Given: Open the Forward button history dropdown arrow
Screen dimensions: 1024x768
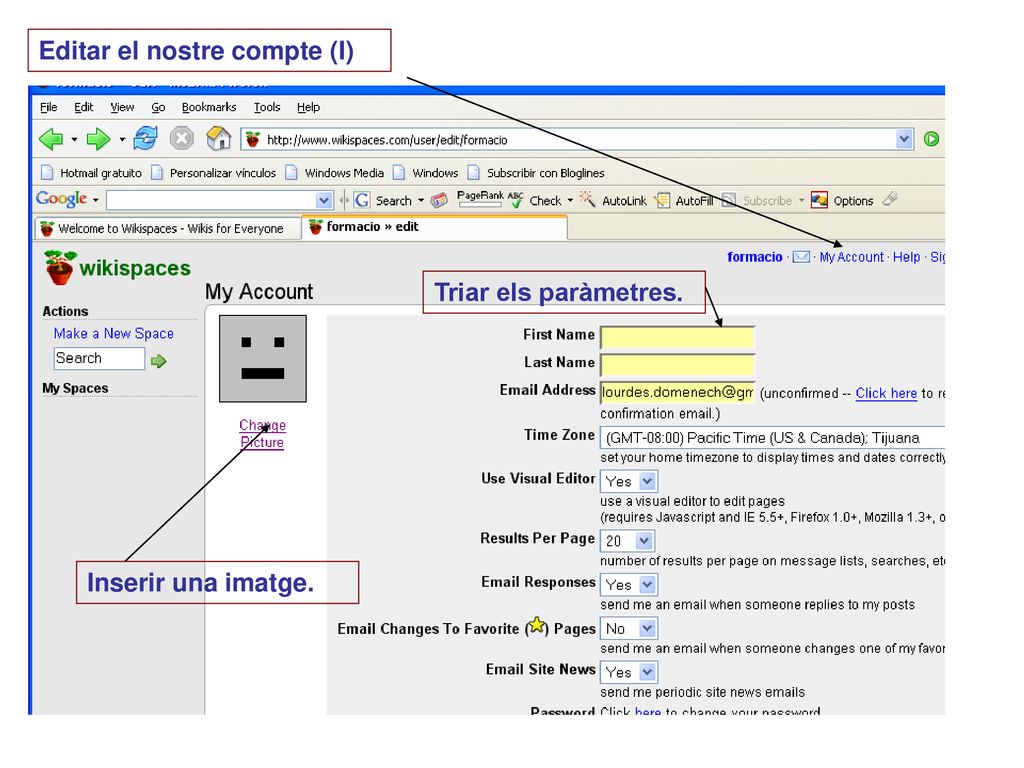Looking at the screenshot, I should [122, 139].
